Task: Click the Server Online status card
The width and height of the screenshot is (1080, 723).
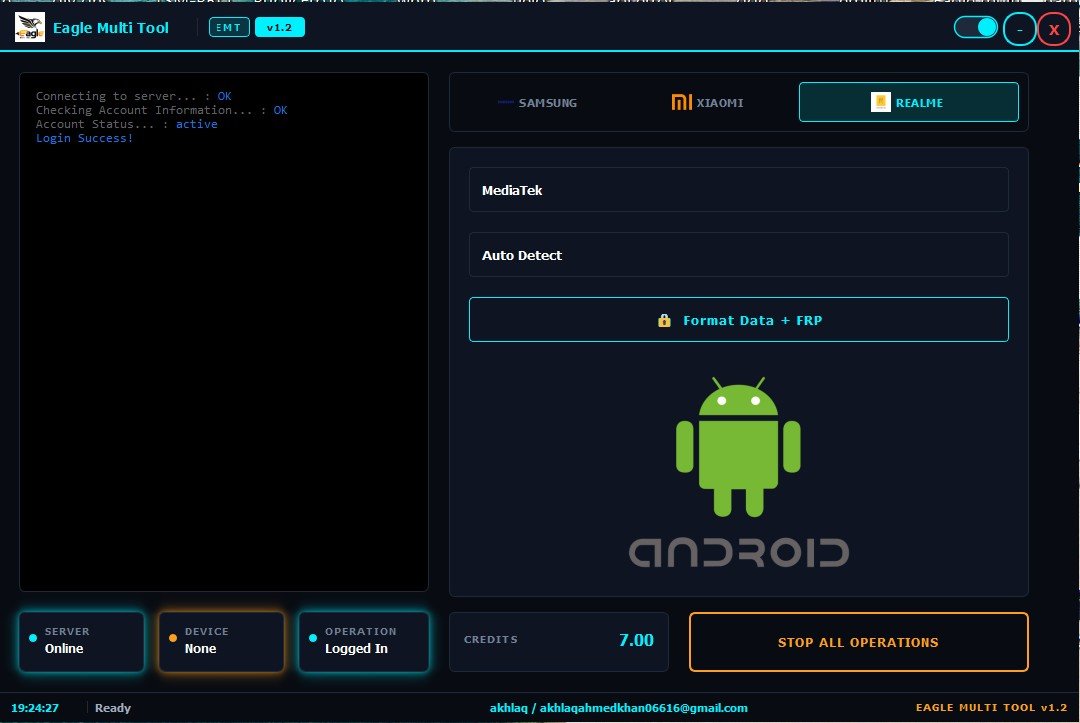Action: [81, 641]
